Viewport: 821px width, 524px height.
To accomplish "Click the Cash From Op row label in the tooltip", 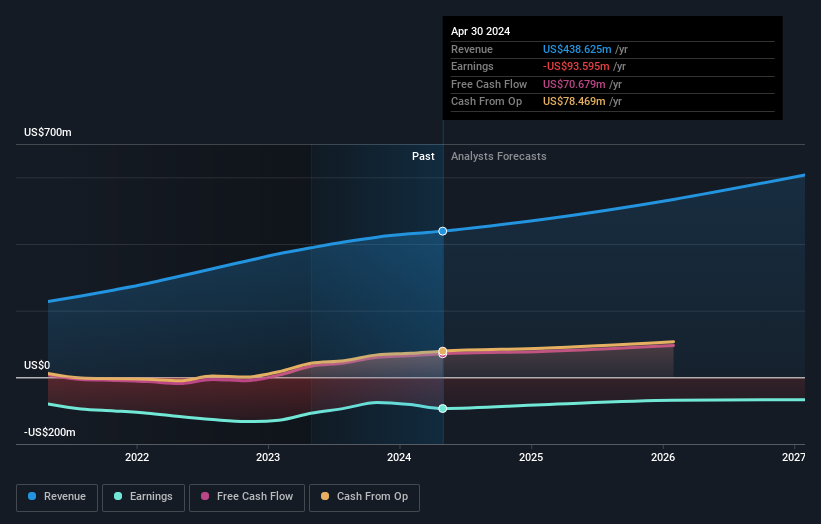I will tap(486, 102).
